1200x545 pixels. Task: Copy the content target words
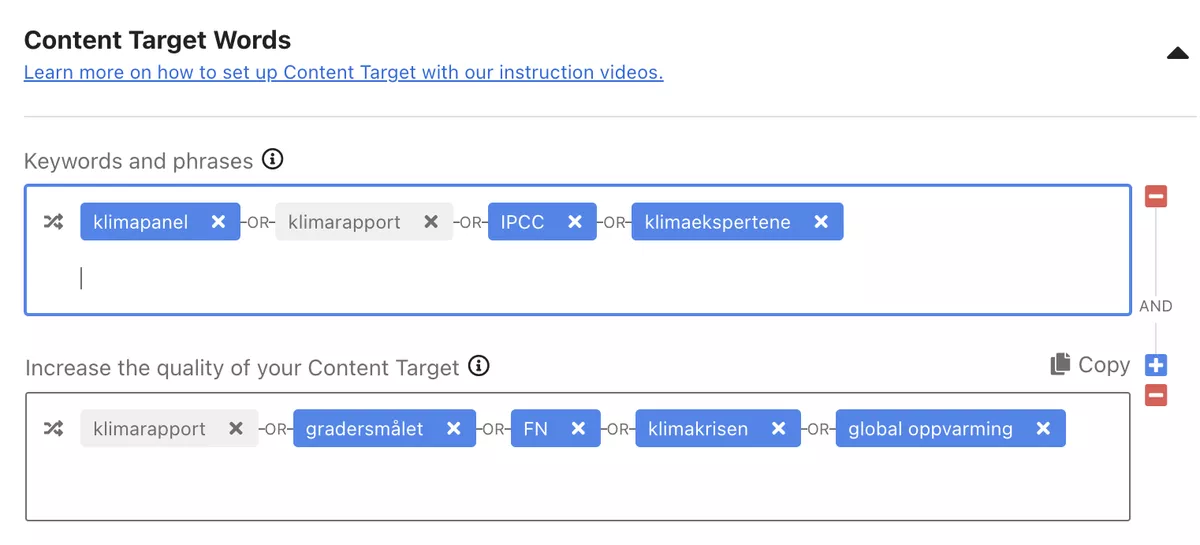pyautogui.click(x=1090, y=365)
